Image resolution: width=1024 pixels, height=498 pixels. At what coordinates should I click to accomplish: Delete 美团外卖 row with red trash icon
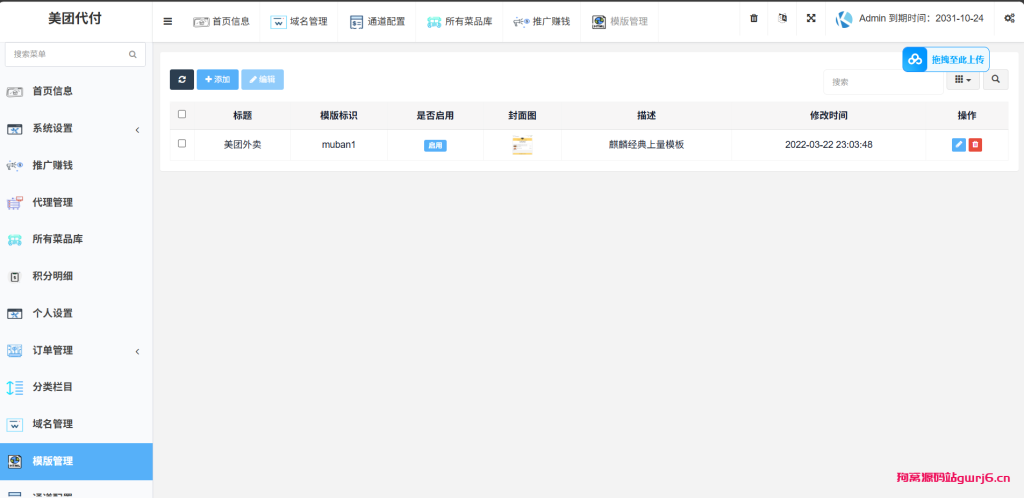[x=975, y=145]
